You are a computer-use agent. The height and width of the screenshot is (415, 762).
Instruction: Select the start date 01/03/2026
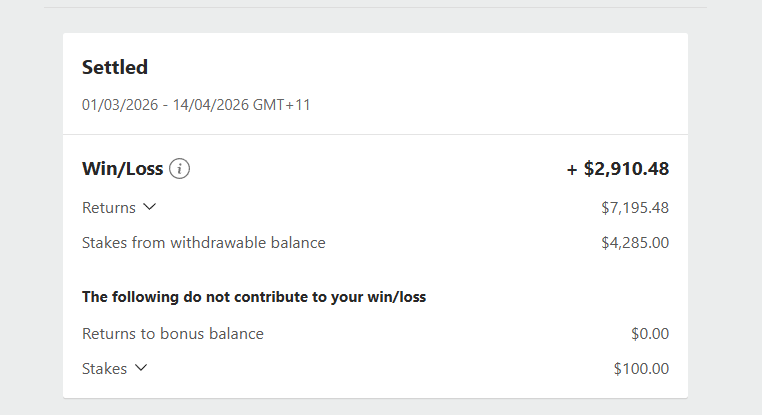[x=120, y=104]
